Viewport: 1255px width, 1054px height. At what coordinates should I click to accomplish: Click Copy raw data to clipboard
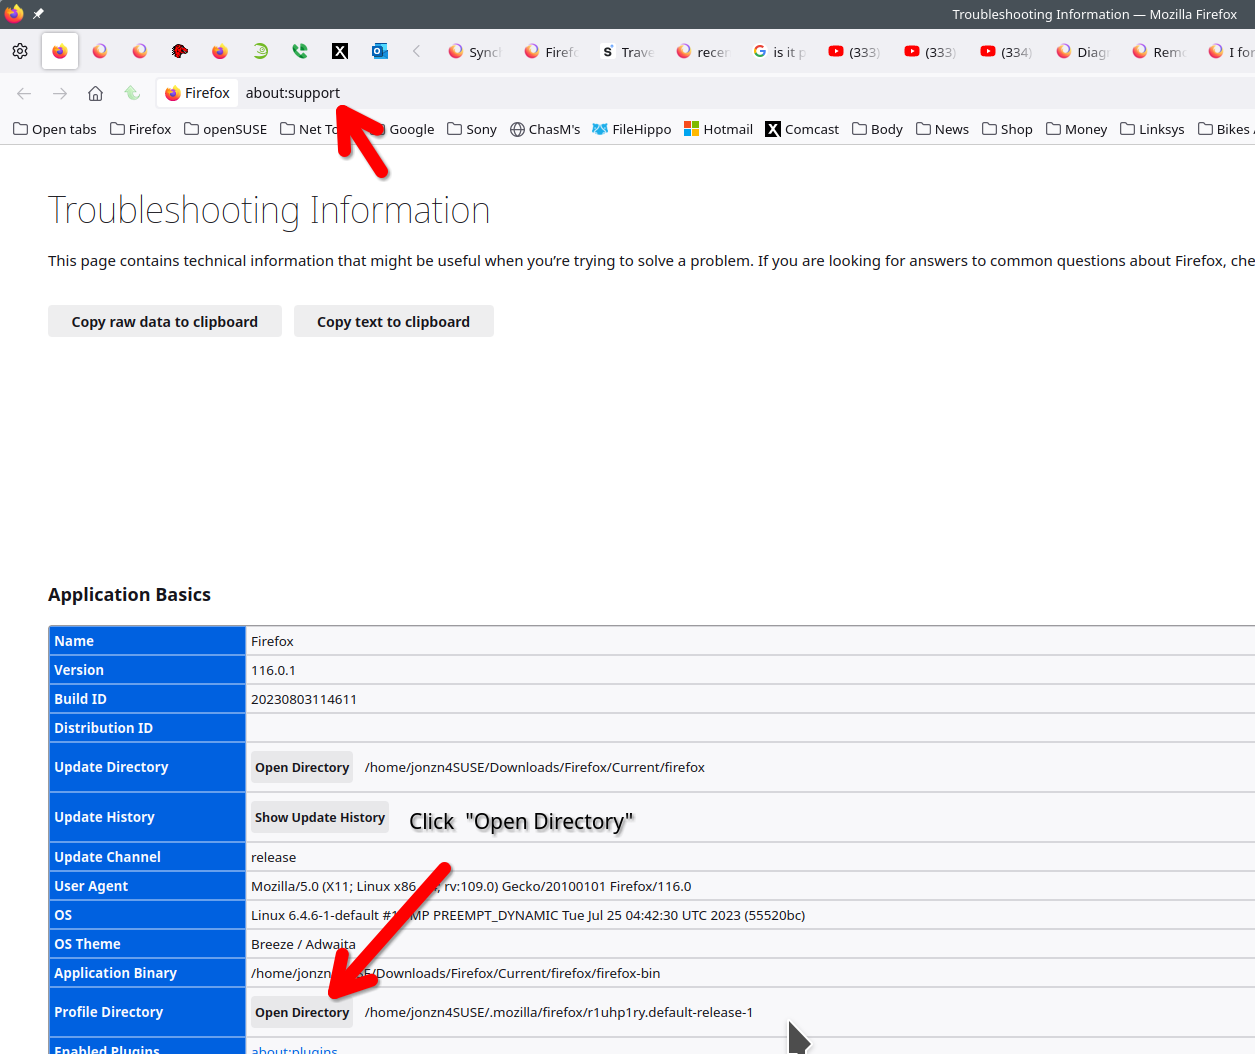point(165,321)
